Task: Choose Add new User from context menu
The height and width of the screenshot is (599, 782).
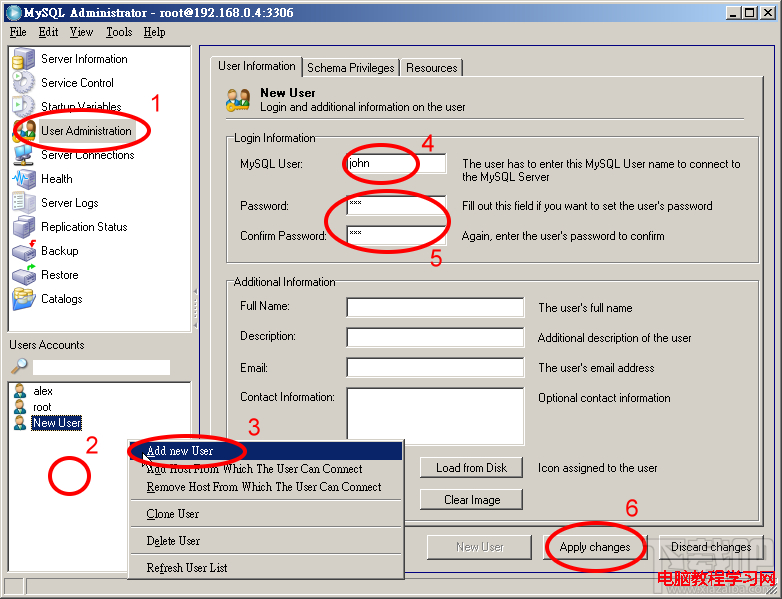Action: [266, 451]
